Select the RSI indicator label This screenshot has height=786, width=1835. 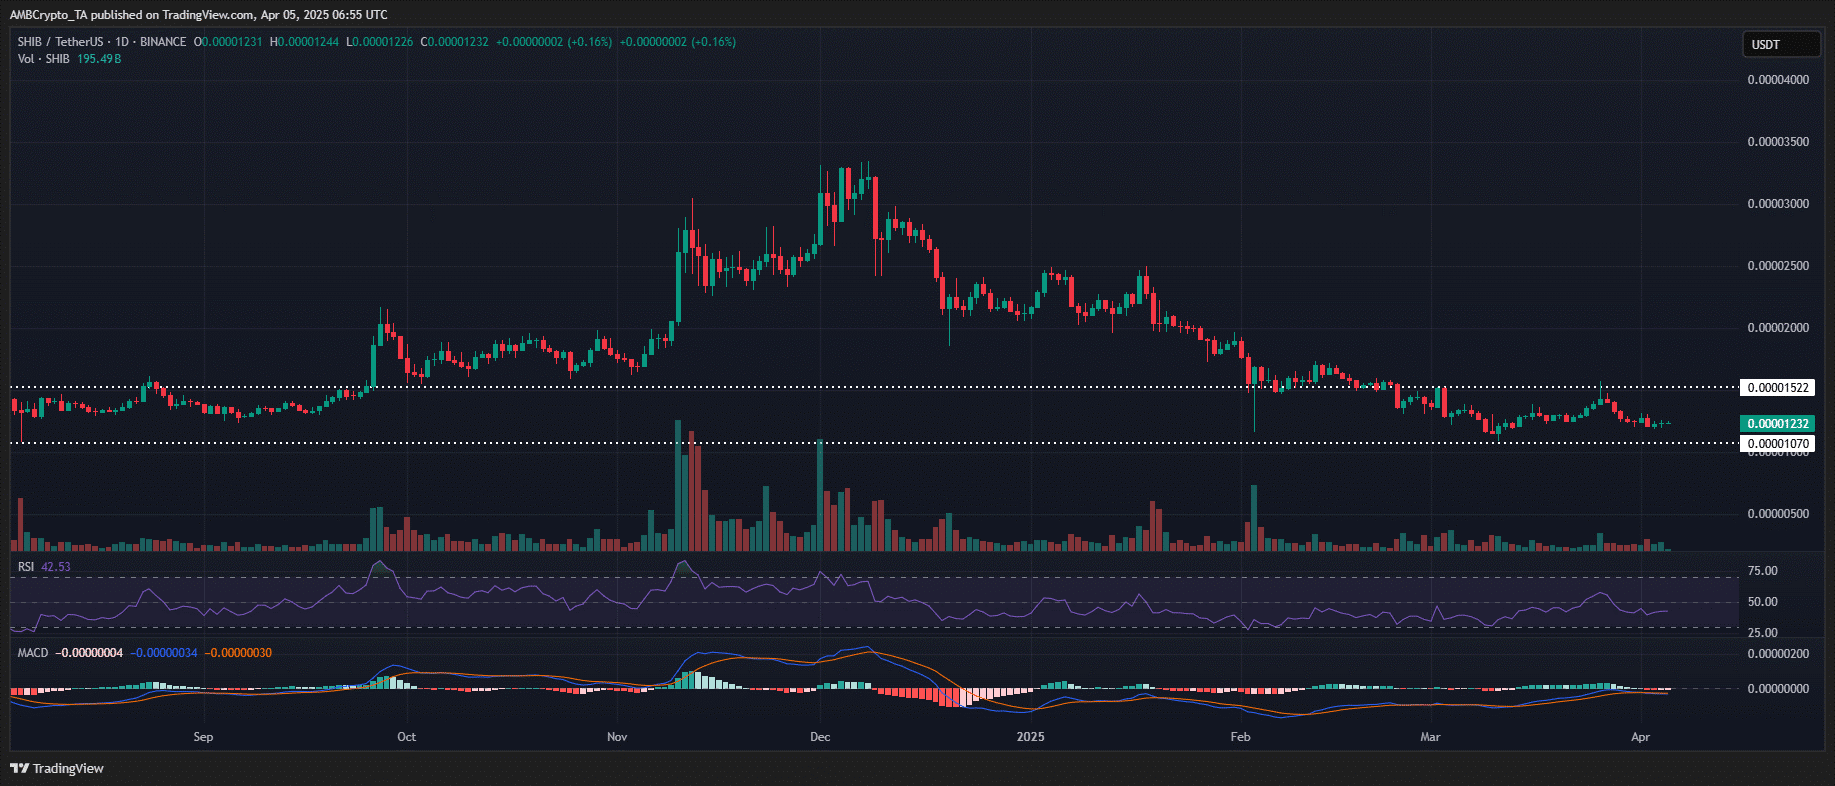click(26, 567)
